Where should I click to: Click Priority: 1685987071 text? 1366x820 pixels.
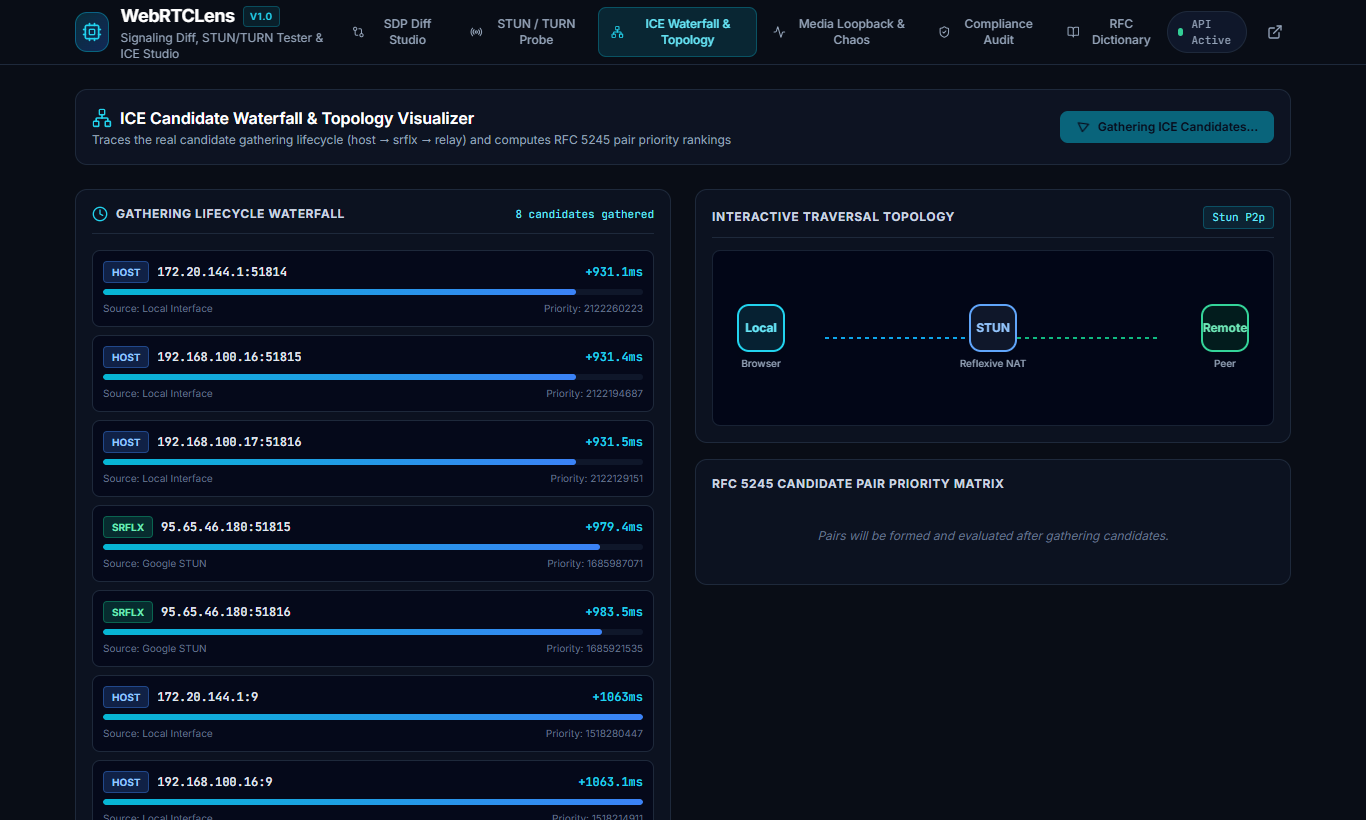tap(595, 564)
